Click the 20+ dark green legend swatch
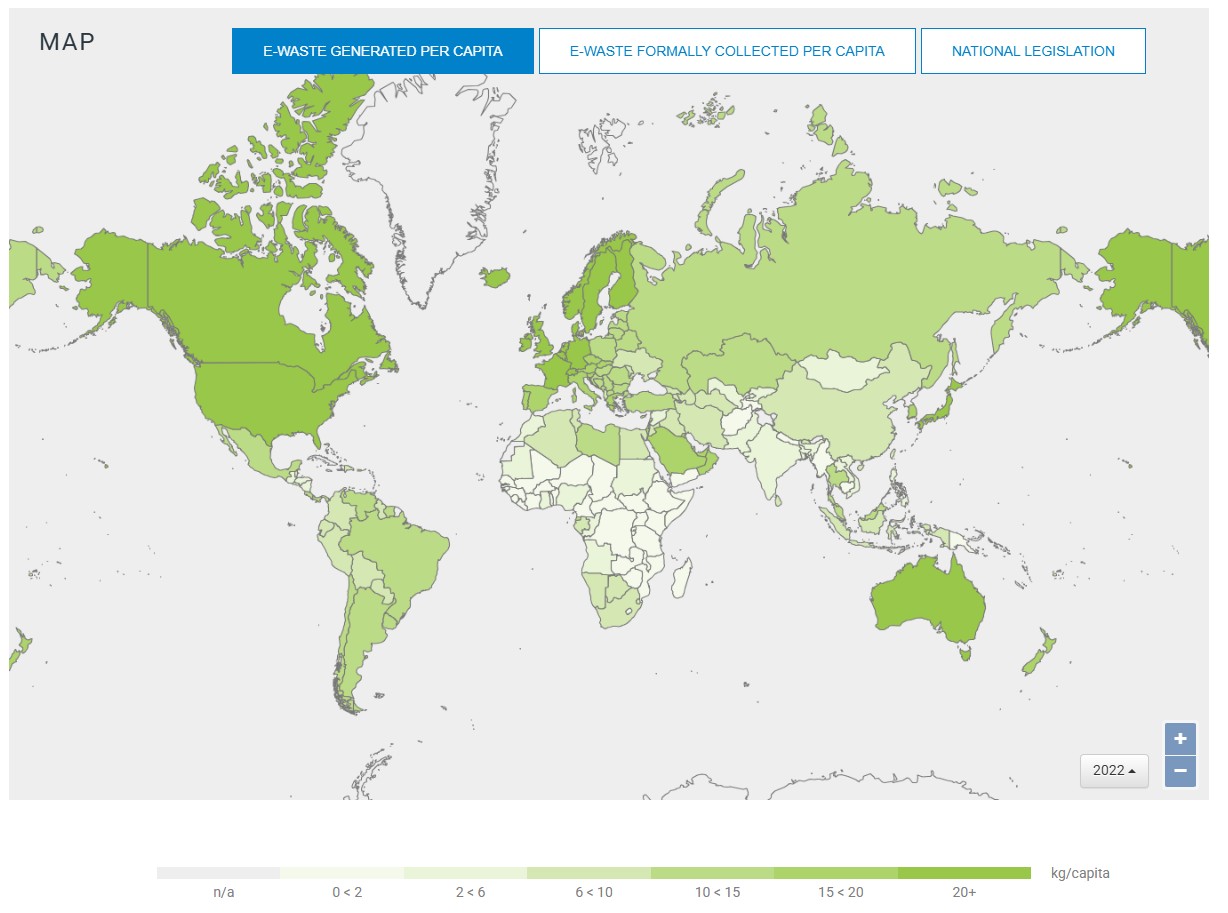 tap(964, 873)
